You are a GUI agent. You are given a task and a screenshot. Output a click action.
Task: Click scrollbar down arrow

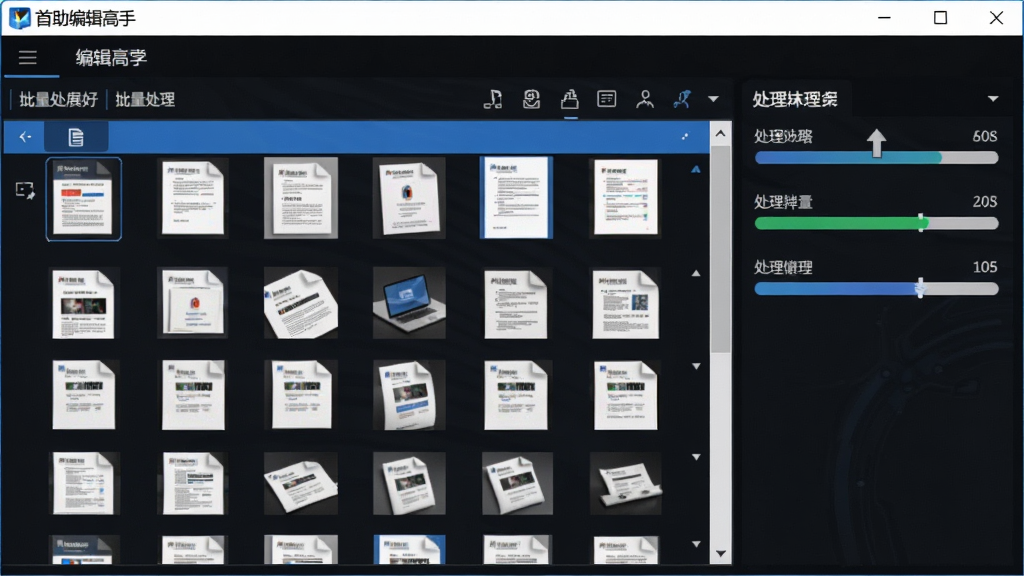point(720,554)
